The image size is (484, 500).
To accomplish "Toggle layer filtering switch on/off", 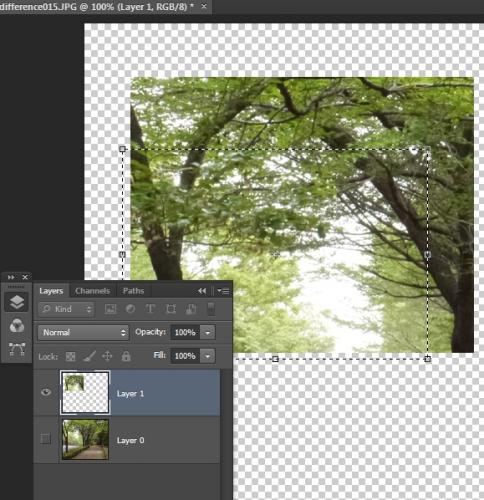I will point(211,309).
